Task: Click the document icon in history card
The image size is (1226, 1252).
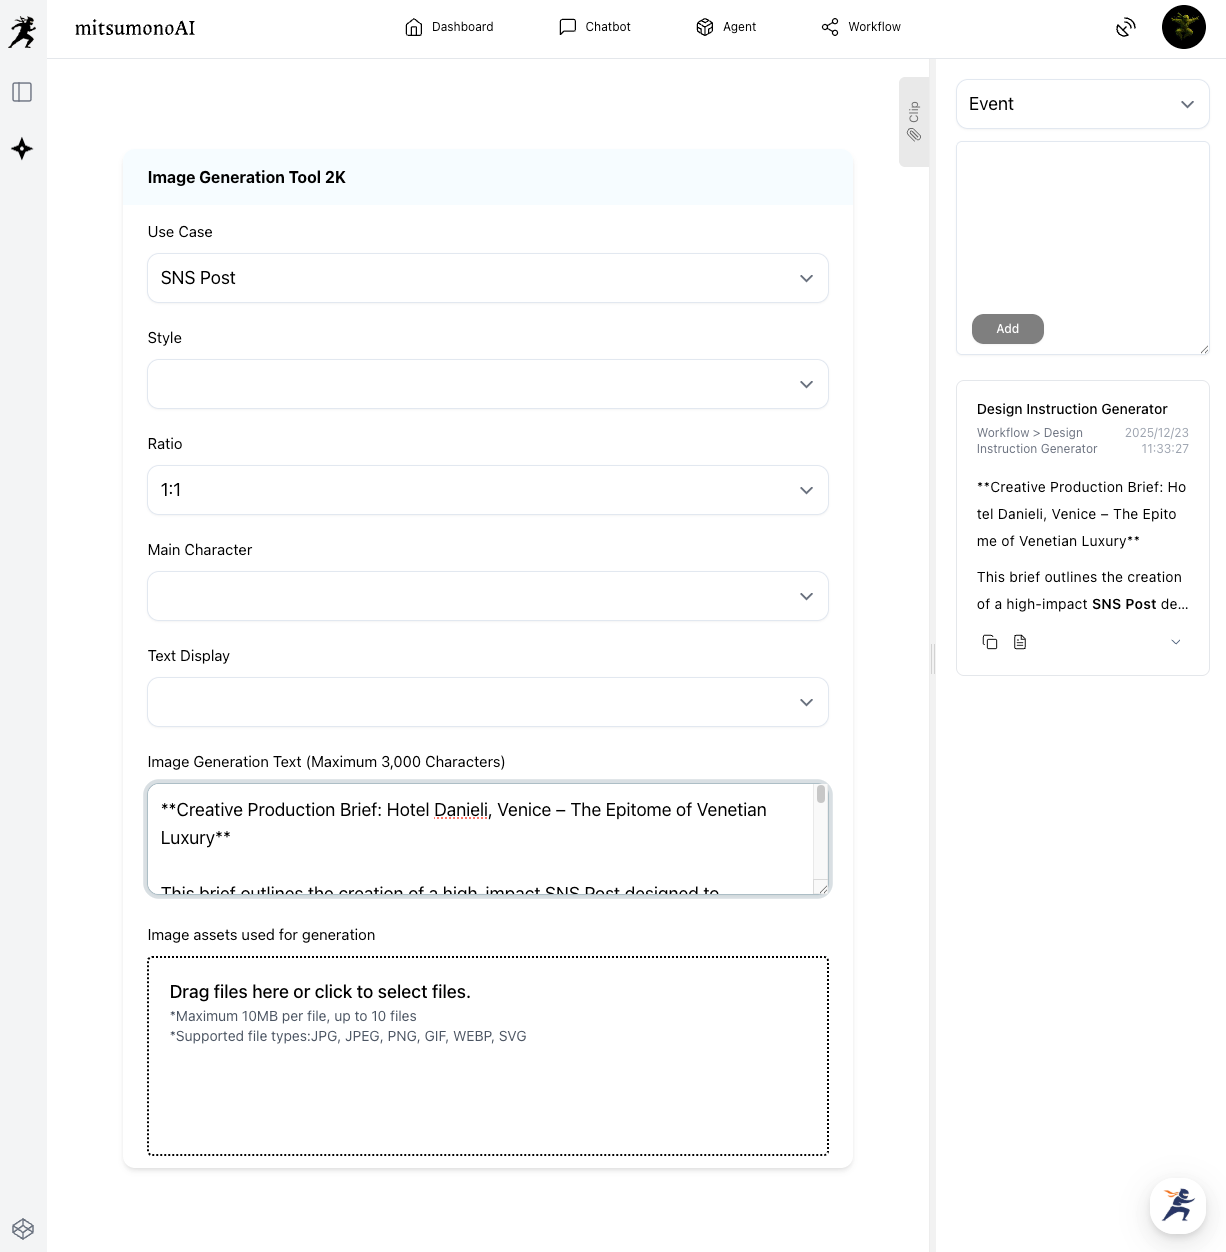Action: 1020,642
